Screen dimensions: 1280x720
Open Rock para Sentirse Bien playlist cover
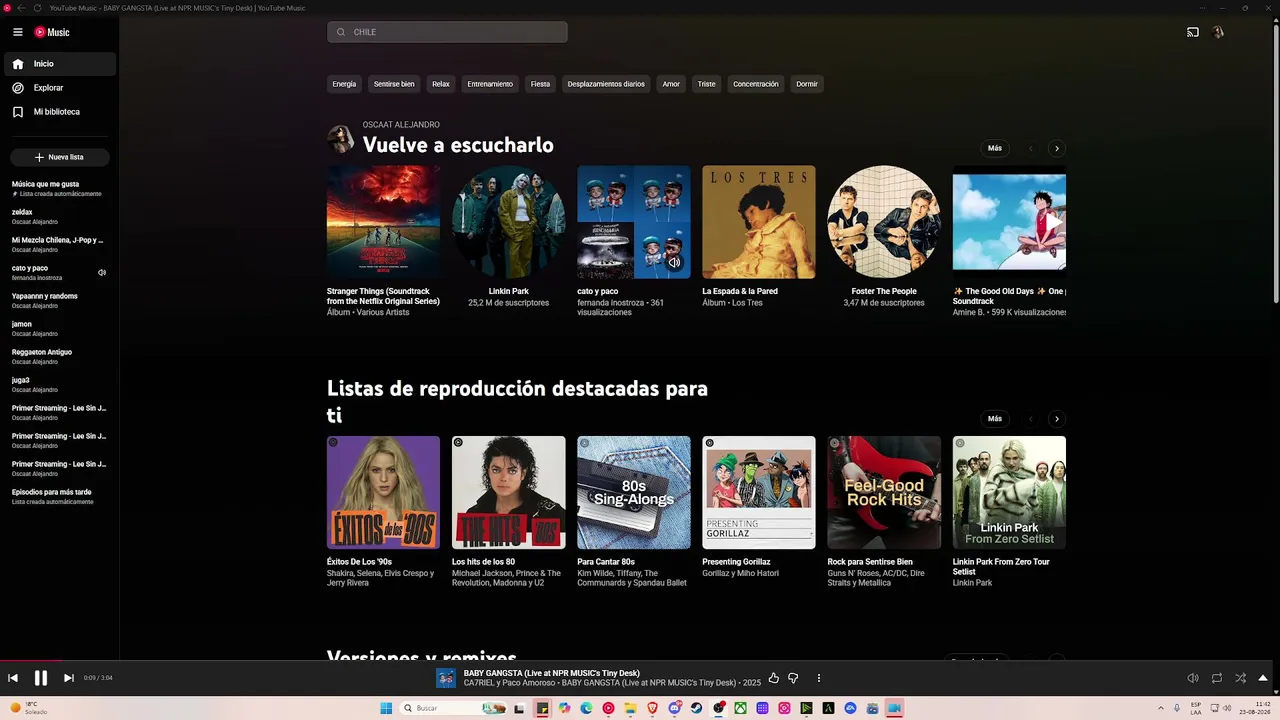[884, 492]
